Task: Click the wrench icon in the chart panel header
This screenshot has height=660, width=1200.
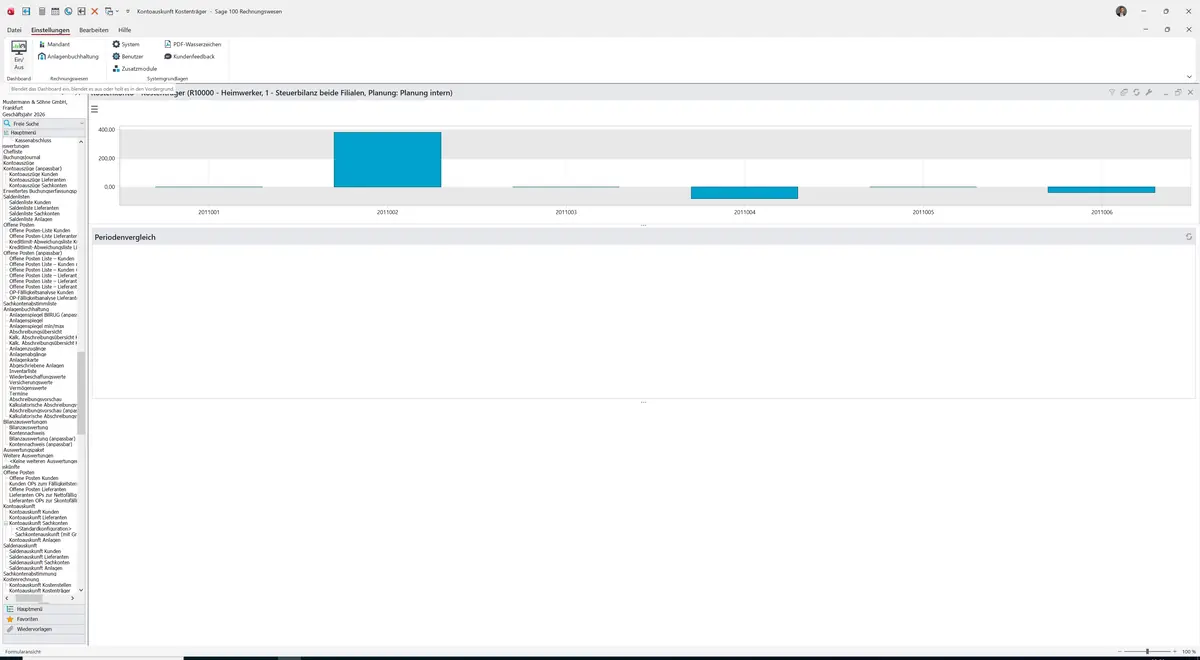Action: pyautogui.click(x=1149, y=92)
